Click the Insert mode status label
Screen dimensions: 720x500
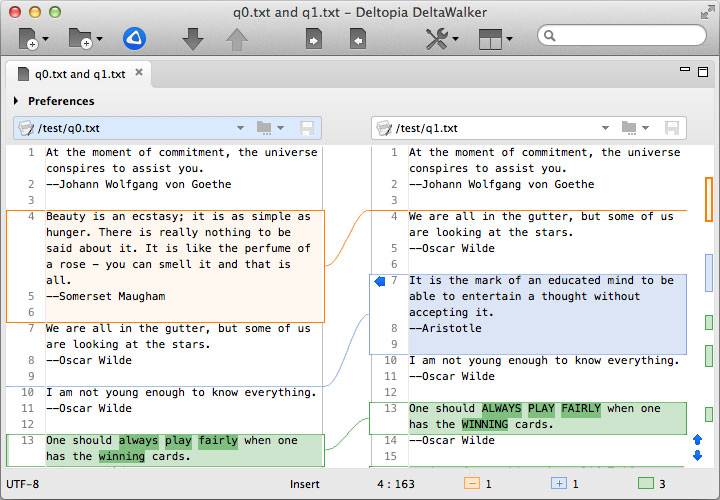[x=304, y=484]
